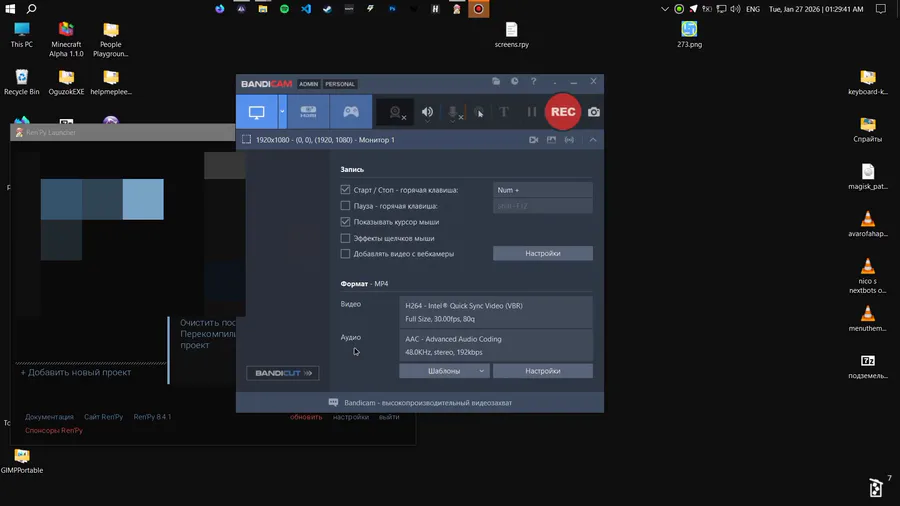
Task: Open screen recording mode dropdown arrow
Action: pos(282,112)
